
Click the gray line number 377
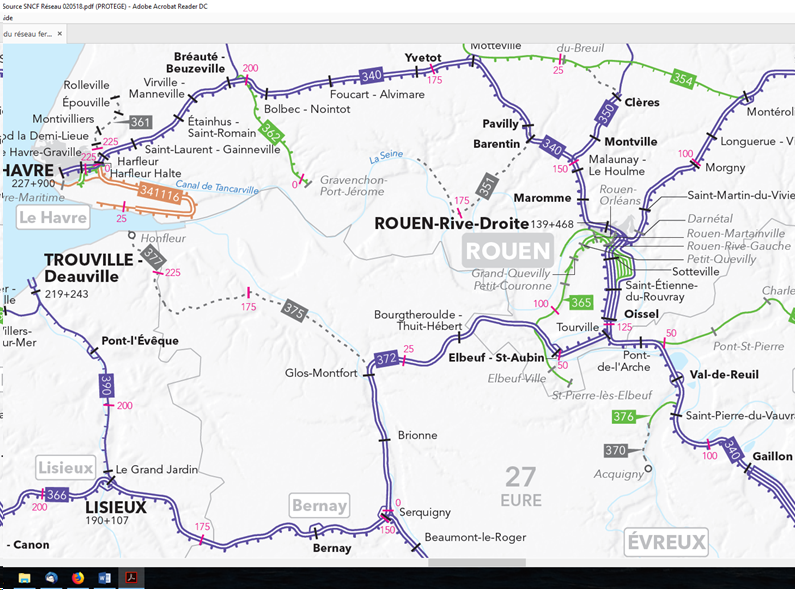pos(153,257)
